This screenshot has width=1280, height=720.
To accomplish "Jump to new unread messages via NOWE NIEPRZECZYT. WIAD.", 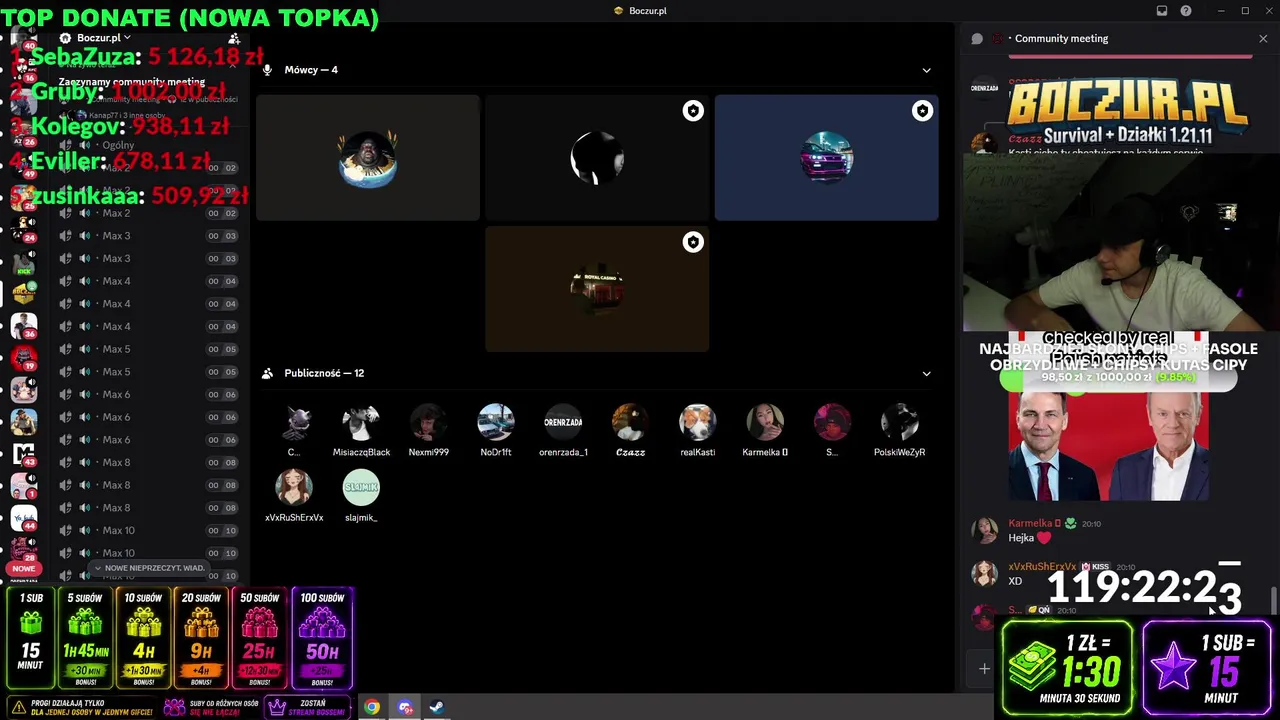I will (149, 568).
